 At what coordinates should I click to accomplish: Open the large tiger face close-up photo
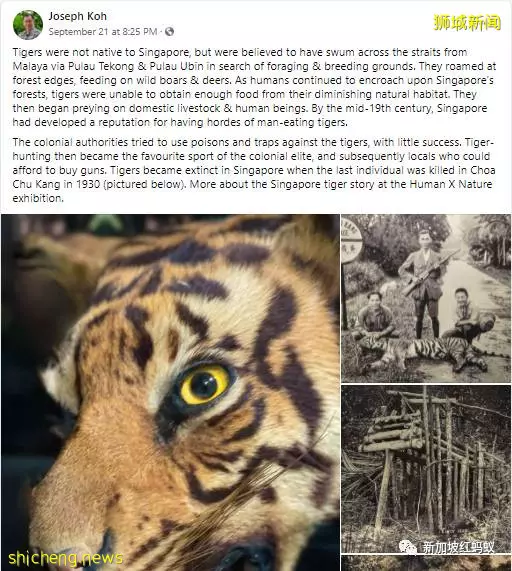pos(170,392)
